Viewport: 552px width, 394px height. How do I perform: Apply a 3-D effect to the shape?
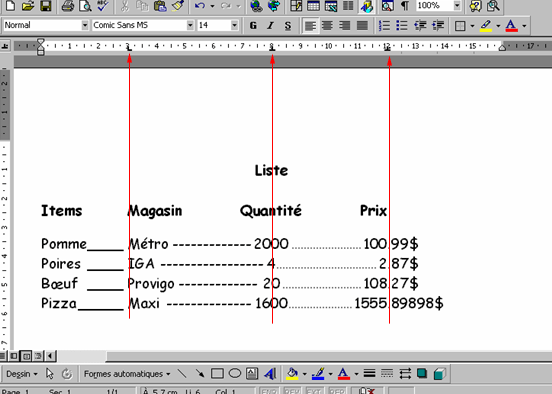tap(439, 374)
